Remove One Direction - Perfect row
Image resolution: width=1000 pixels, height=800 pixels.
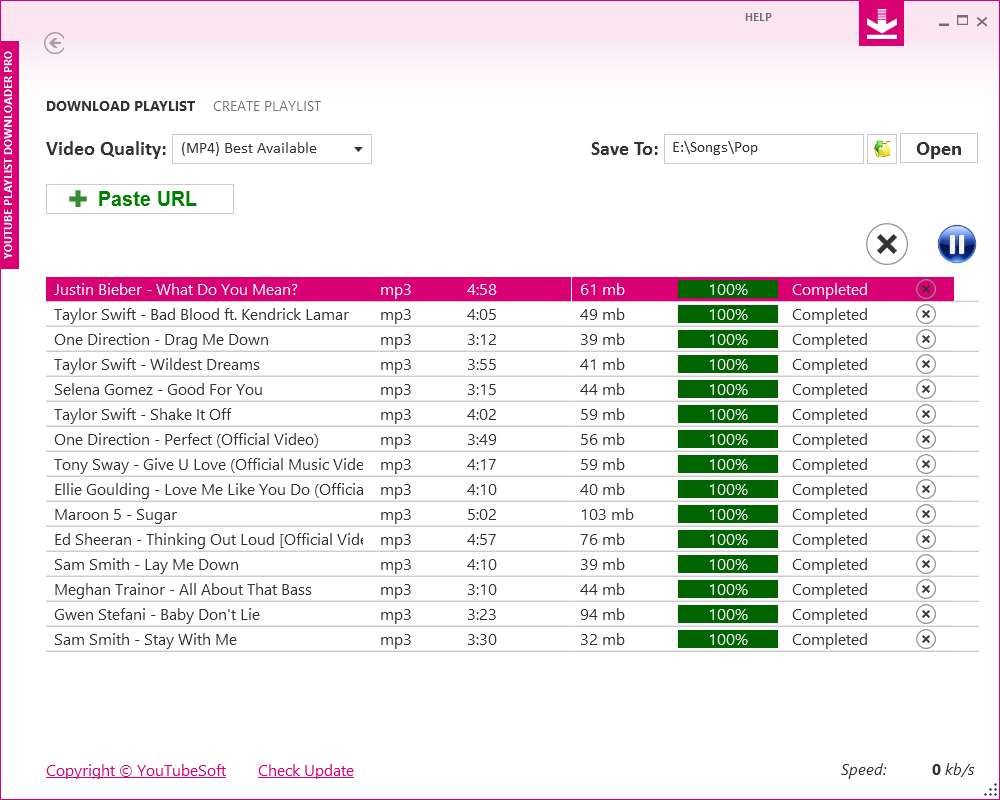(925, 439)
